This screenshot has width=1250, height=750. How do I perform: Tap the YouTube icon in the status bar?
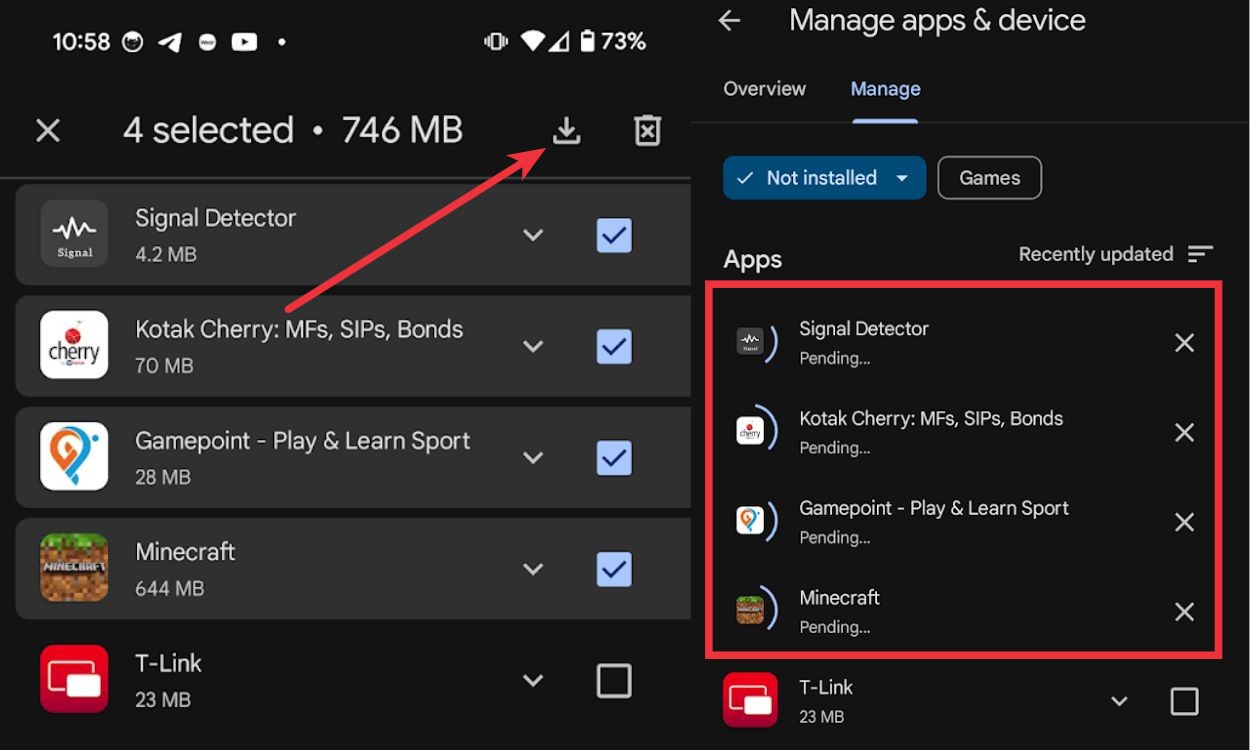tap(243, 41)
